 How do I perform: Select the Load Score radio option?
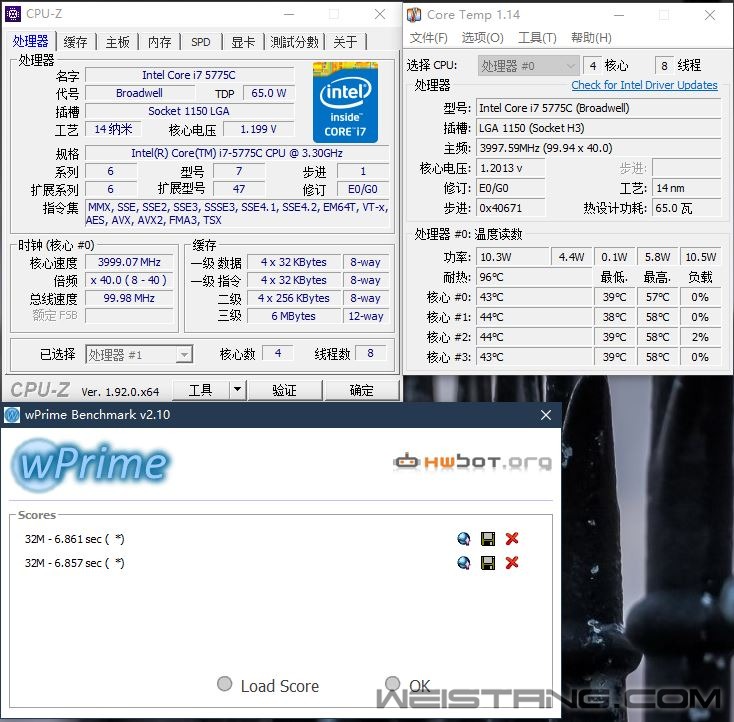click(225, 684)
